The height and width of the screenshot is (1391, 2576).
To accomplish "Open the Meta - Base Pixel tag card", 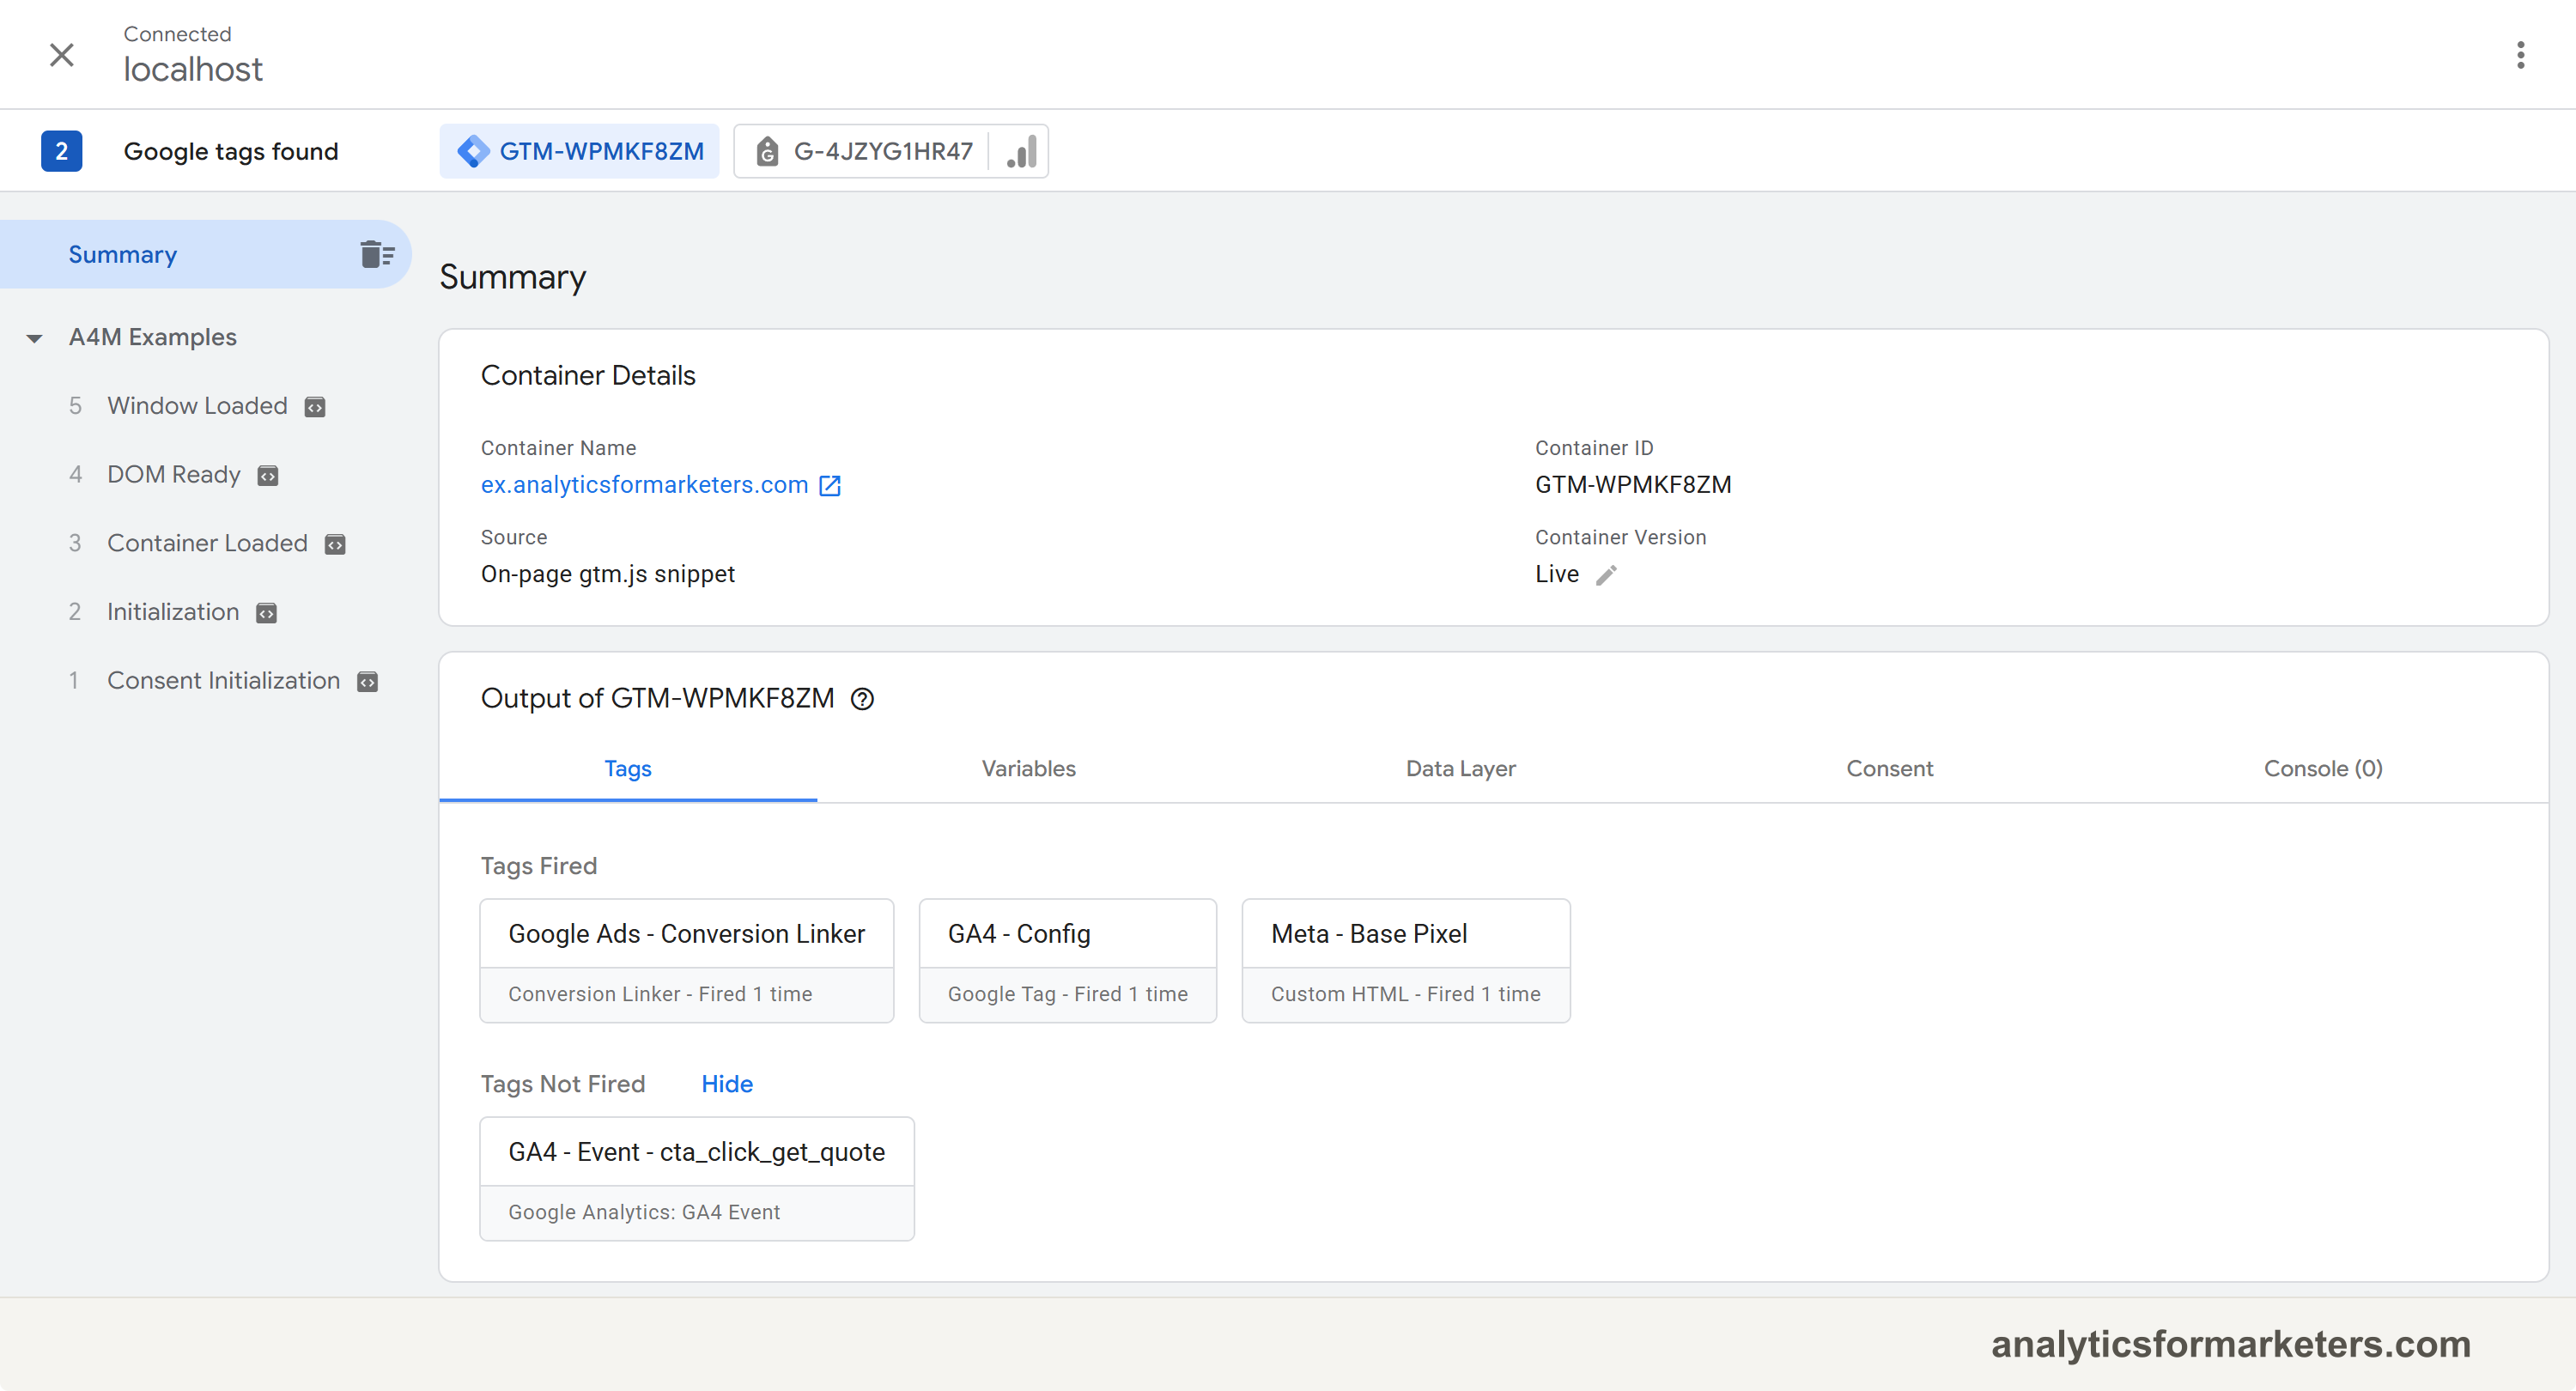I will tap(1405, 960).
